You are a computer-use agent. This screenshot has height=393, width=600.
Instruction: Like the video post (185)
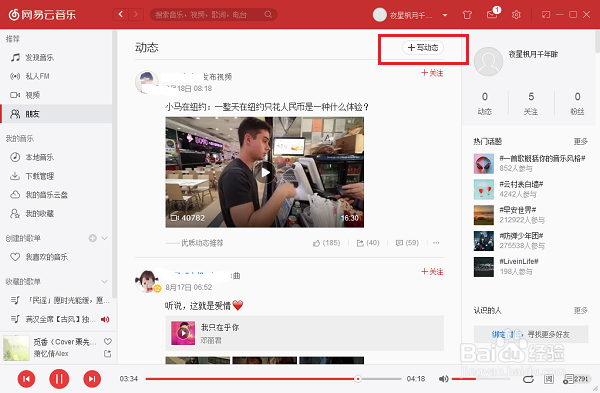326,243
